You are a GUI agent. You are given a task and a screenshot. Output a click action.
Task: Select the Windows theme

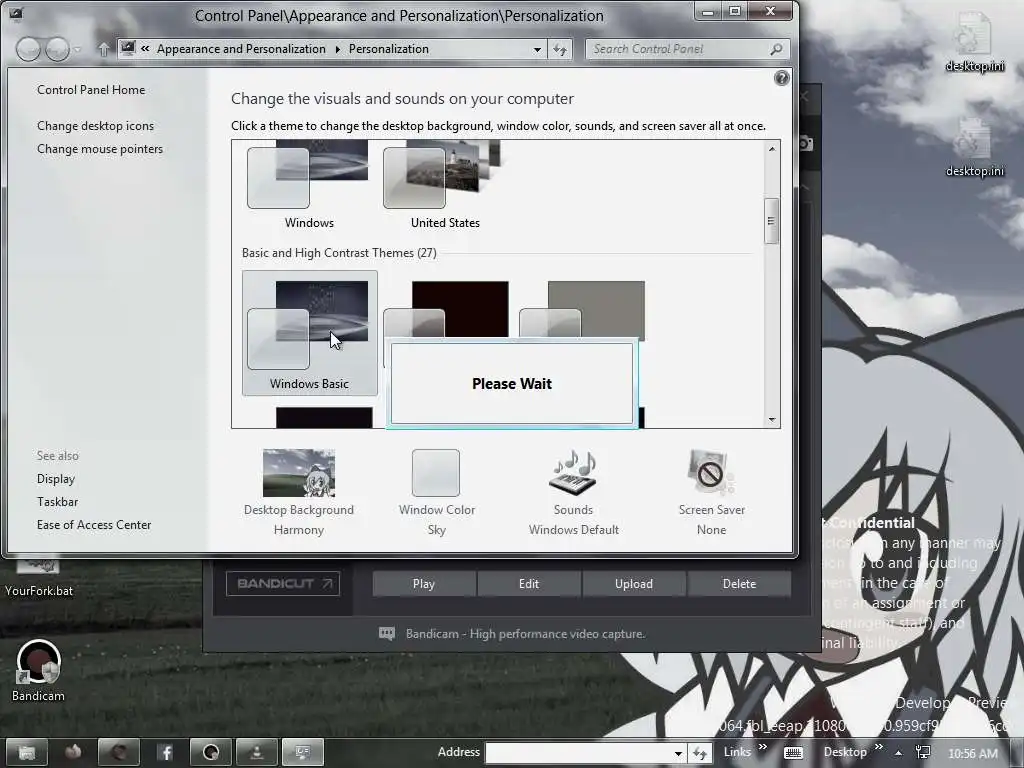[309, 185]
